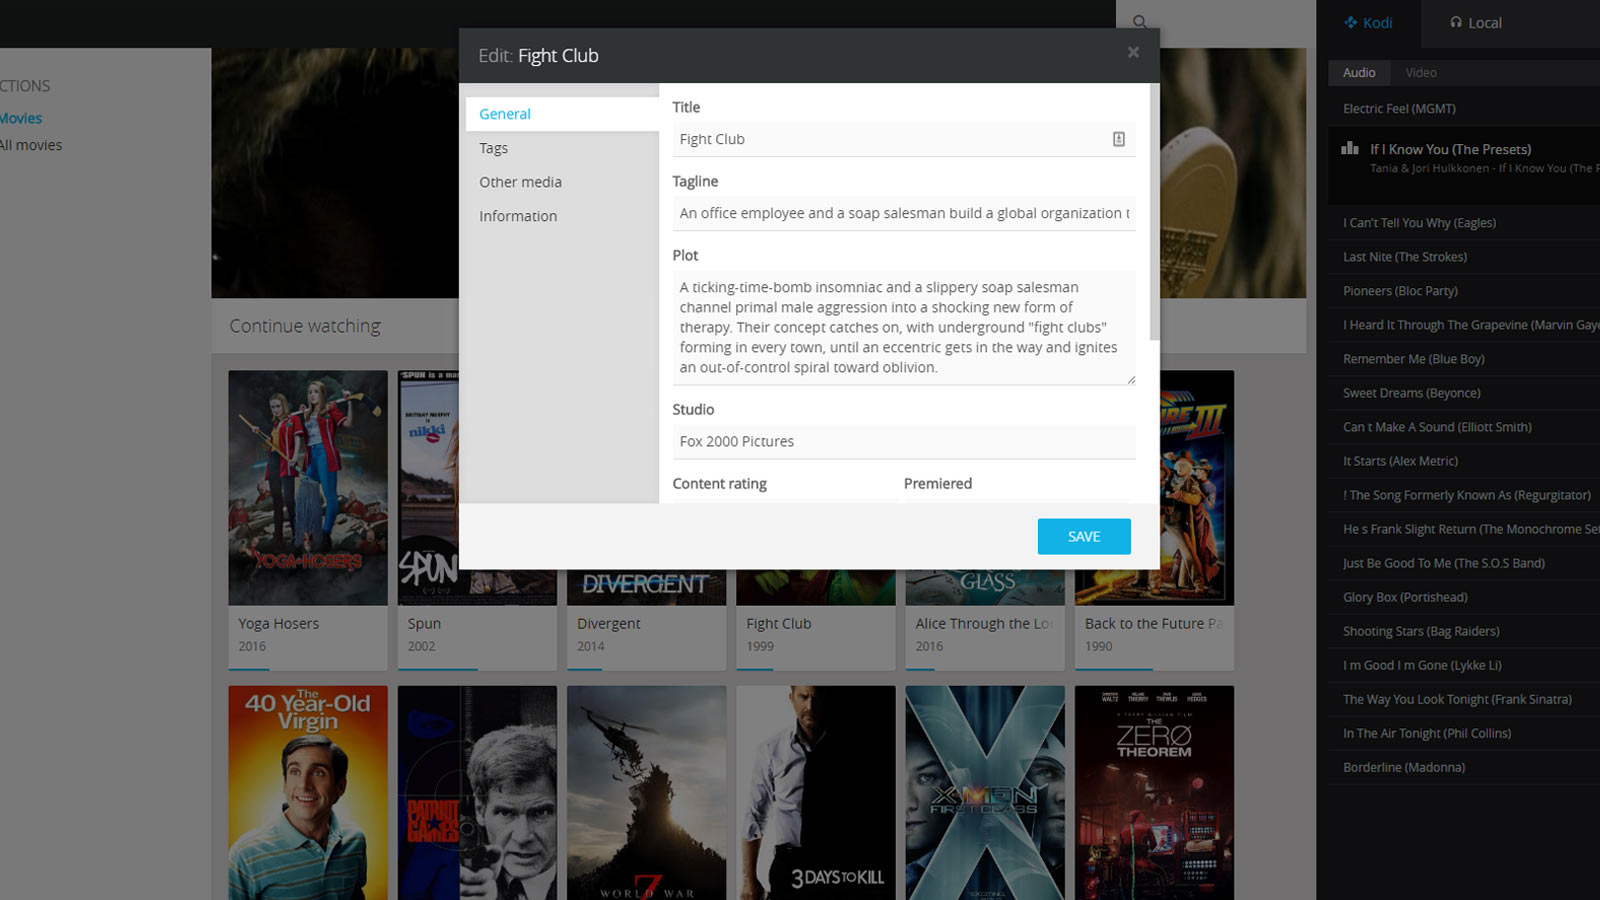Open the 40 Year-Old Virgin poster

308,793
